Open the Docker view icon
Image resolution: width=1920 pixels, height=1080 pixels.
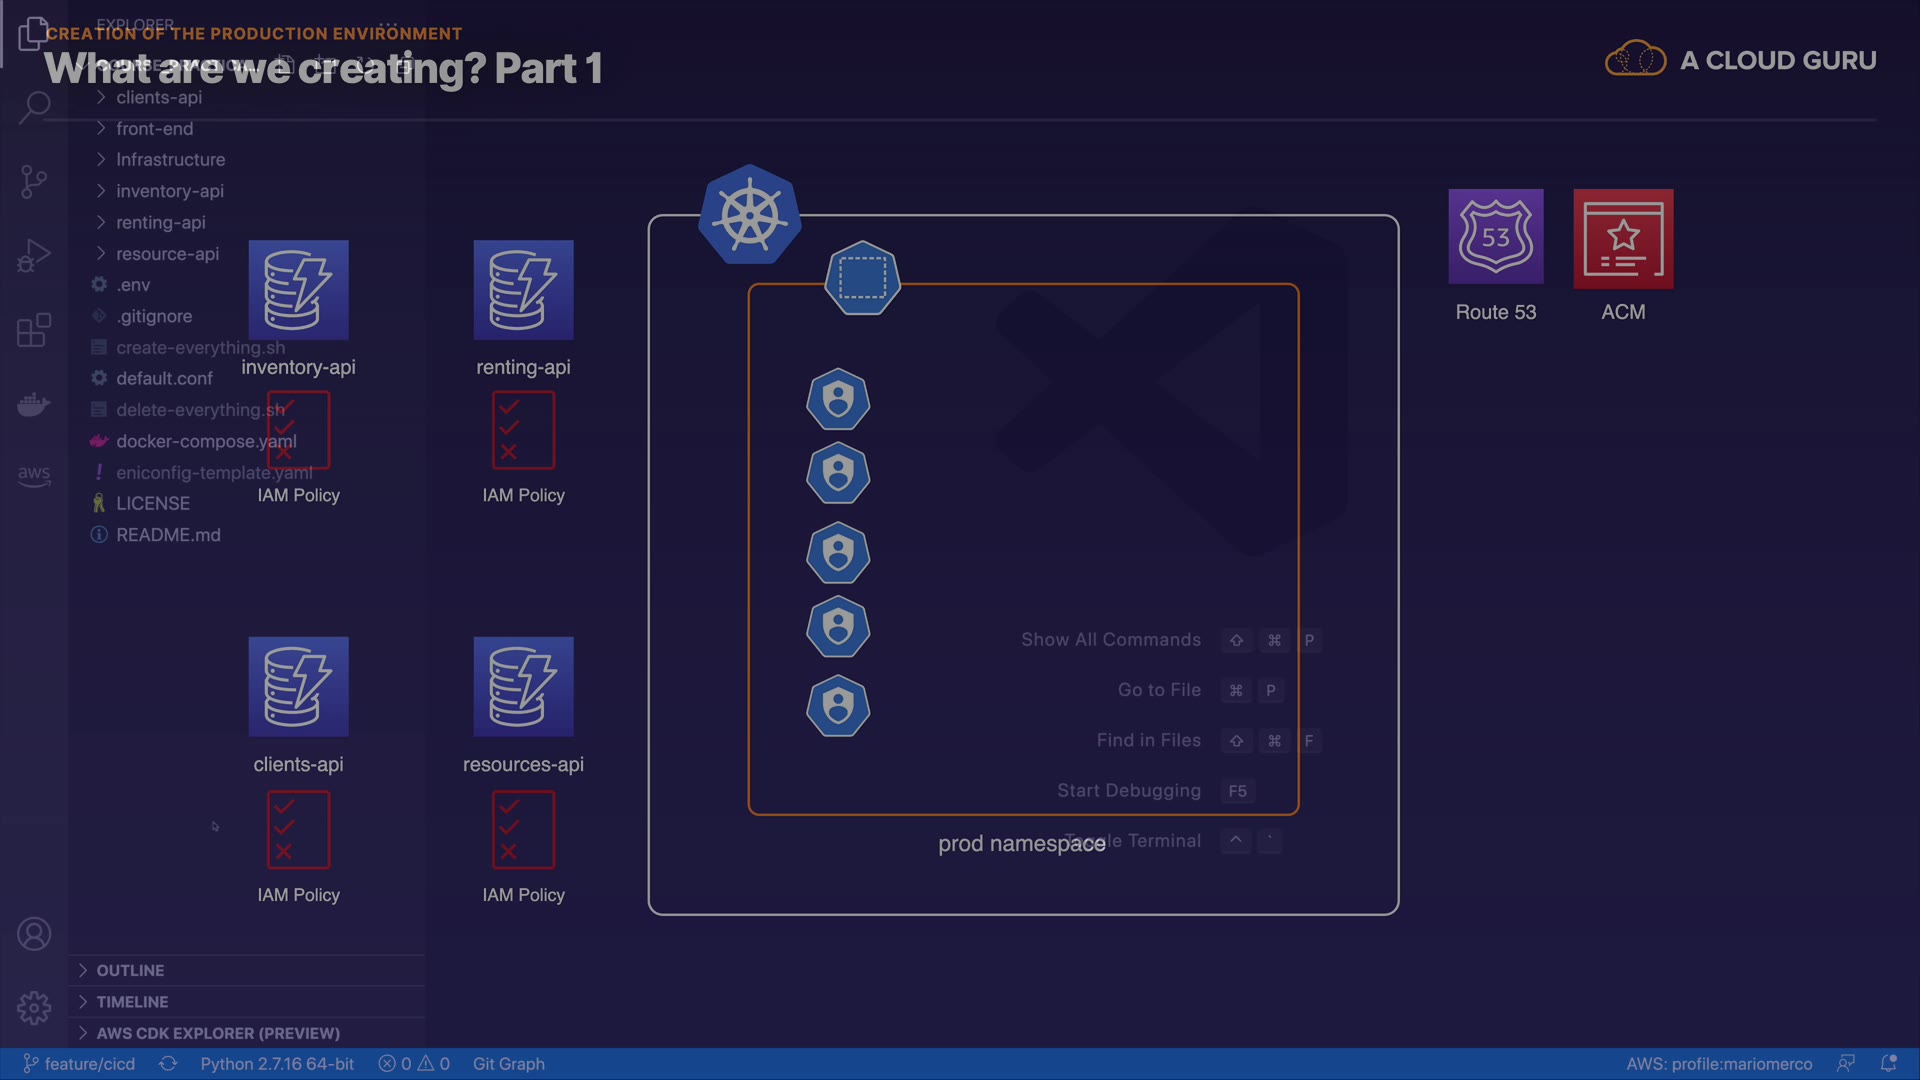tap(34, 404)
